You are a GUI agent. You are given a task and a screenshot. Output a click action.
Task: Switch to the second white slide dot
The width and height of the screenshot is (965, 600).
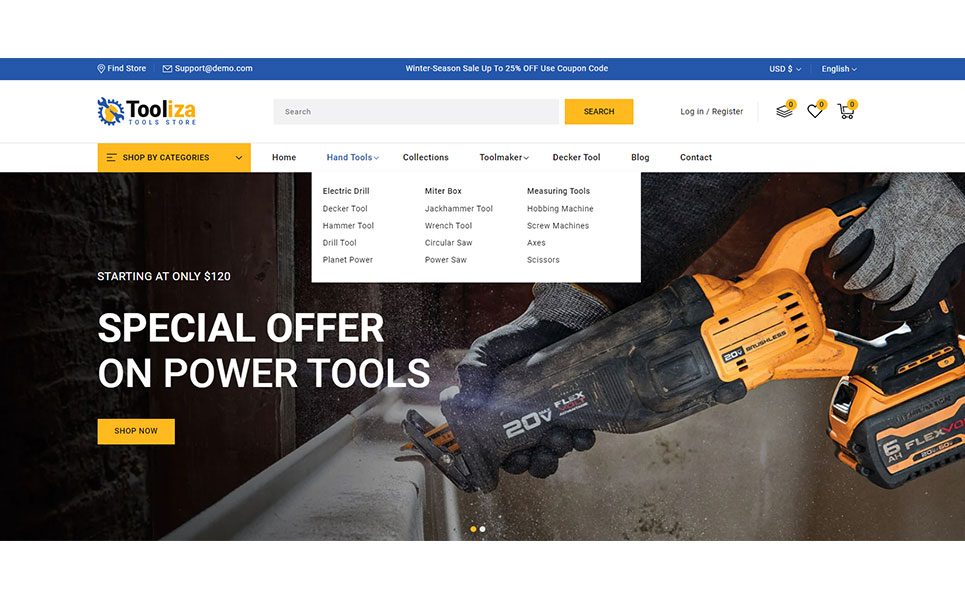point(483,528)
